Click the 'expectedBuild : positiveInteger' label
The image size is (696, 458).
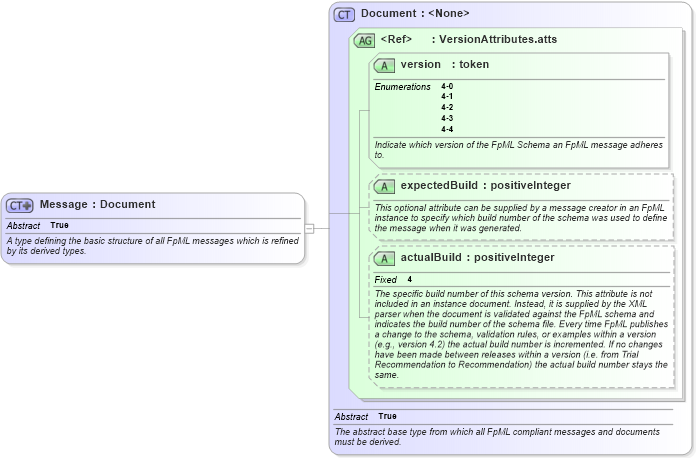coord(486,185)
